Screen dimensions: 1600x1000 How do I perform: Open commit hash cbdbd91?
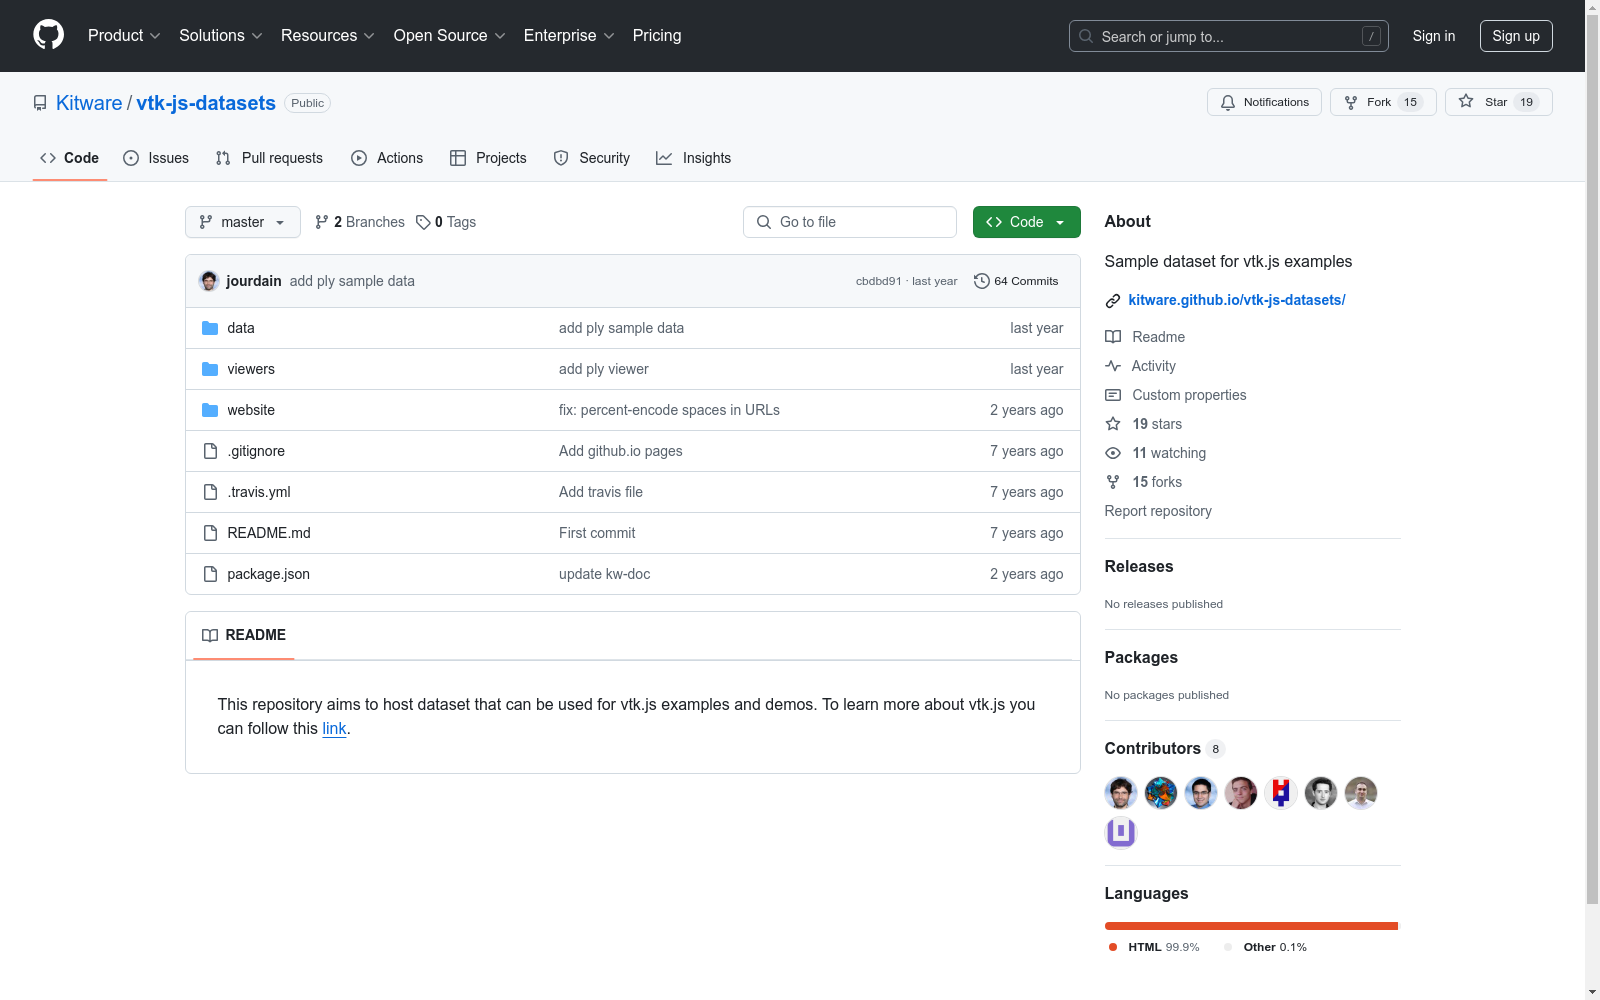click(878, 281)
